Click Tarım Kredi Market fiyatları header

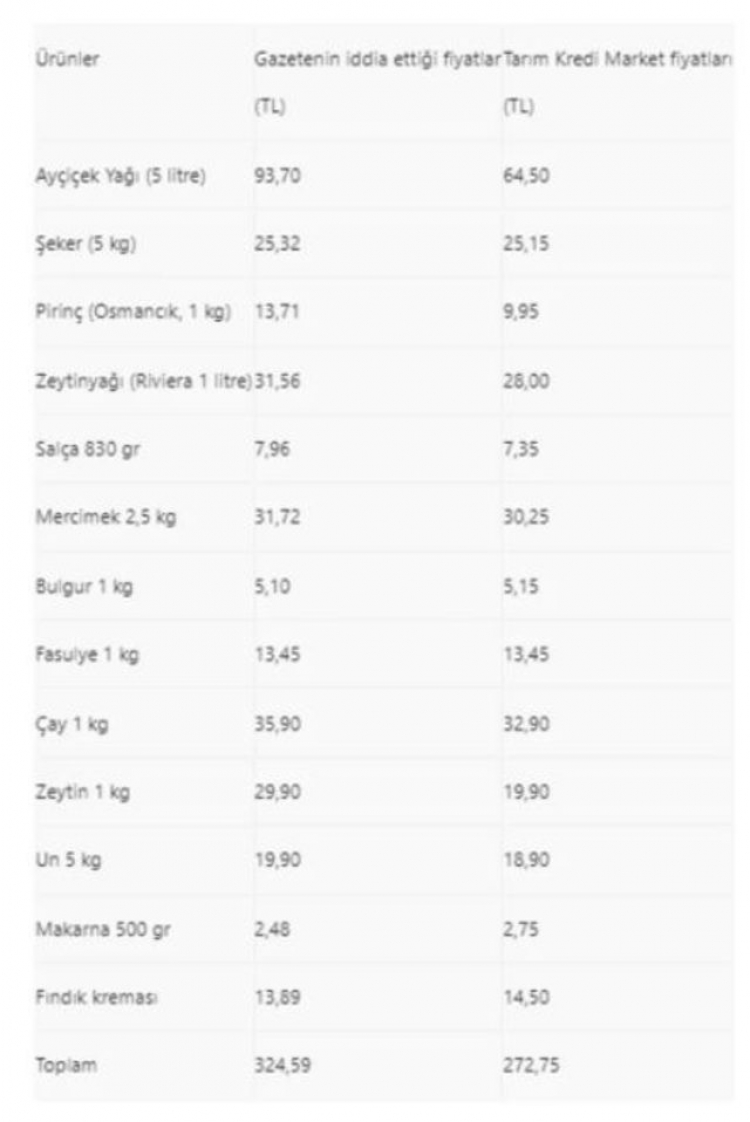click(x=617, y=60)
